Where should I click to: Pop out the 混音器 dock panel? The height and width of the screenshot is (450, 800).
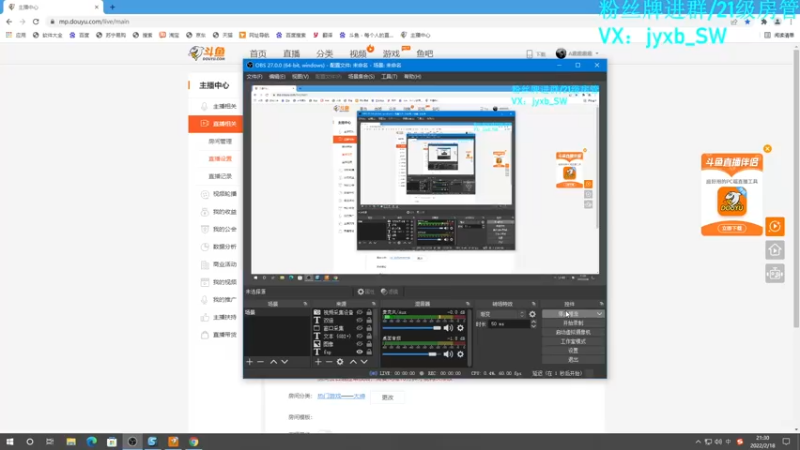(467, 304)
